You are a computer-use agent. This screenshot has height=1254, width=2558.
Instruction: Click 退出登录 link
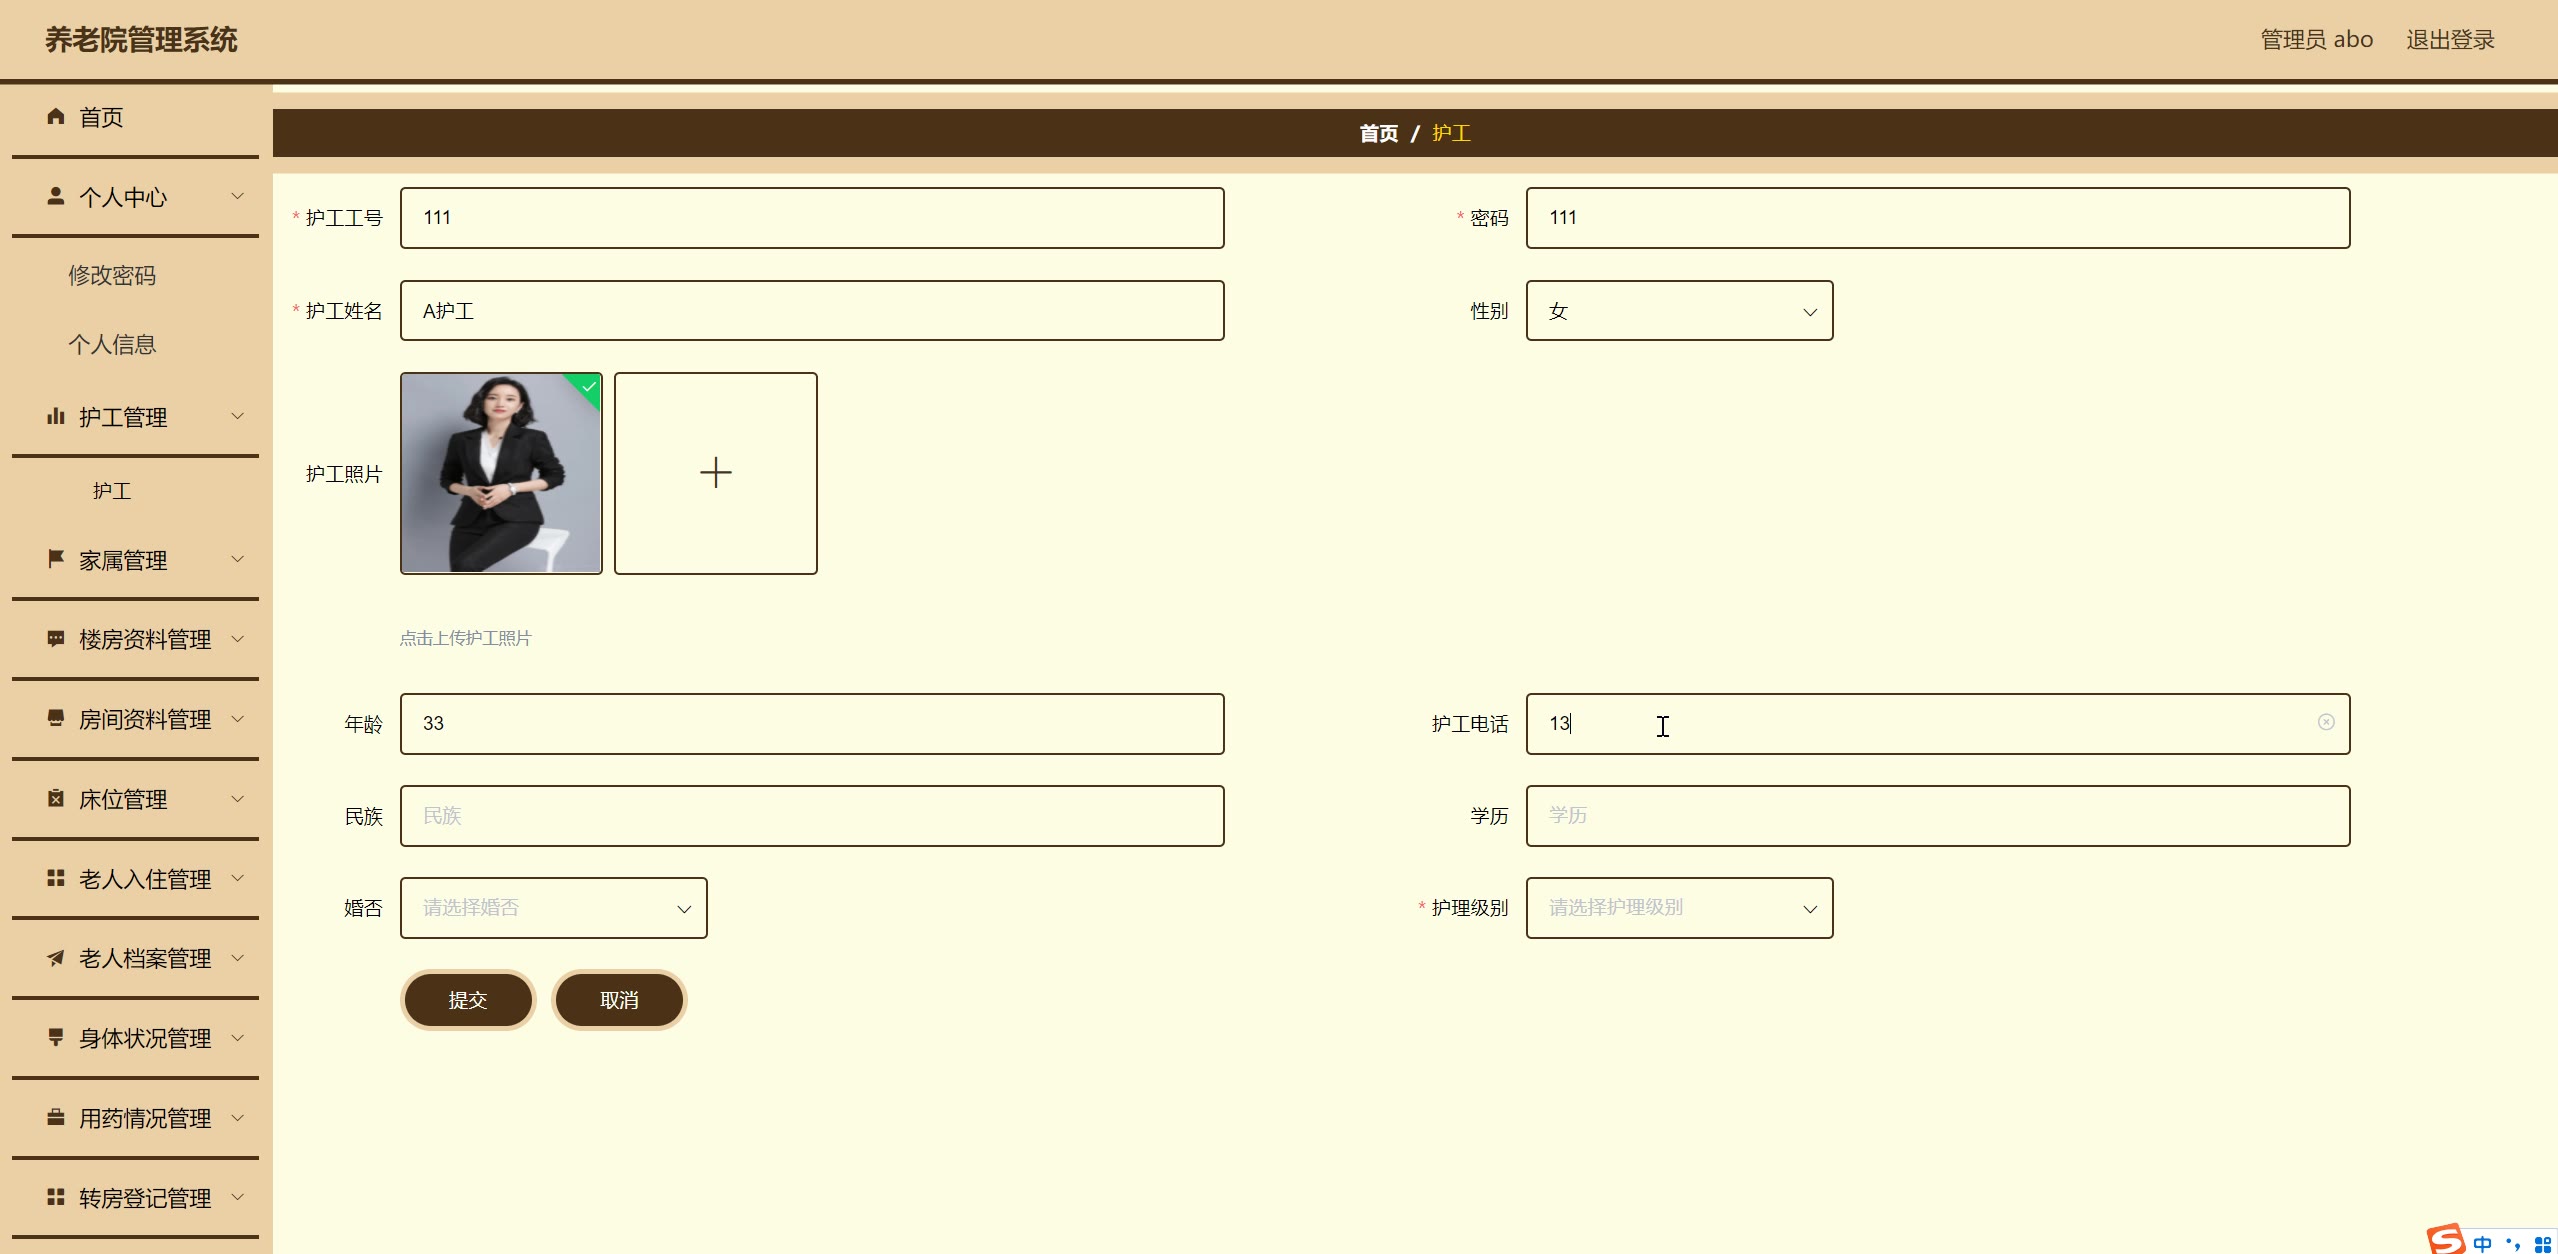(x=2450, y=40)
